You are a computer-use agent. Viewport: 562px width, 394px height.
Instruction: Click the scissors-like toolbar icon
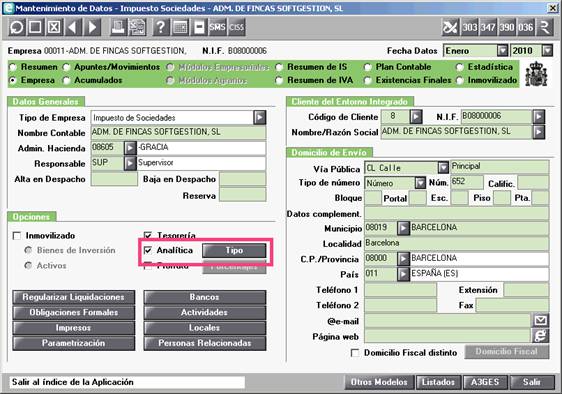tap(450, 27)
